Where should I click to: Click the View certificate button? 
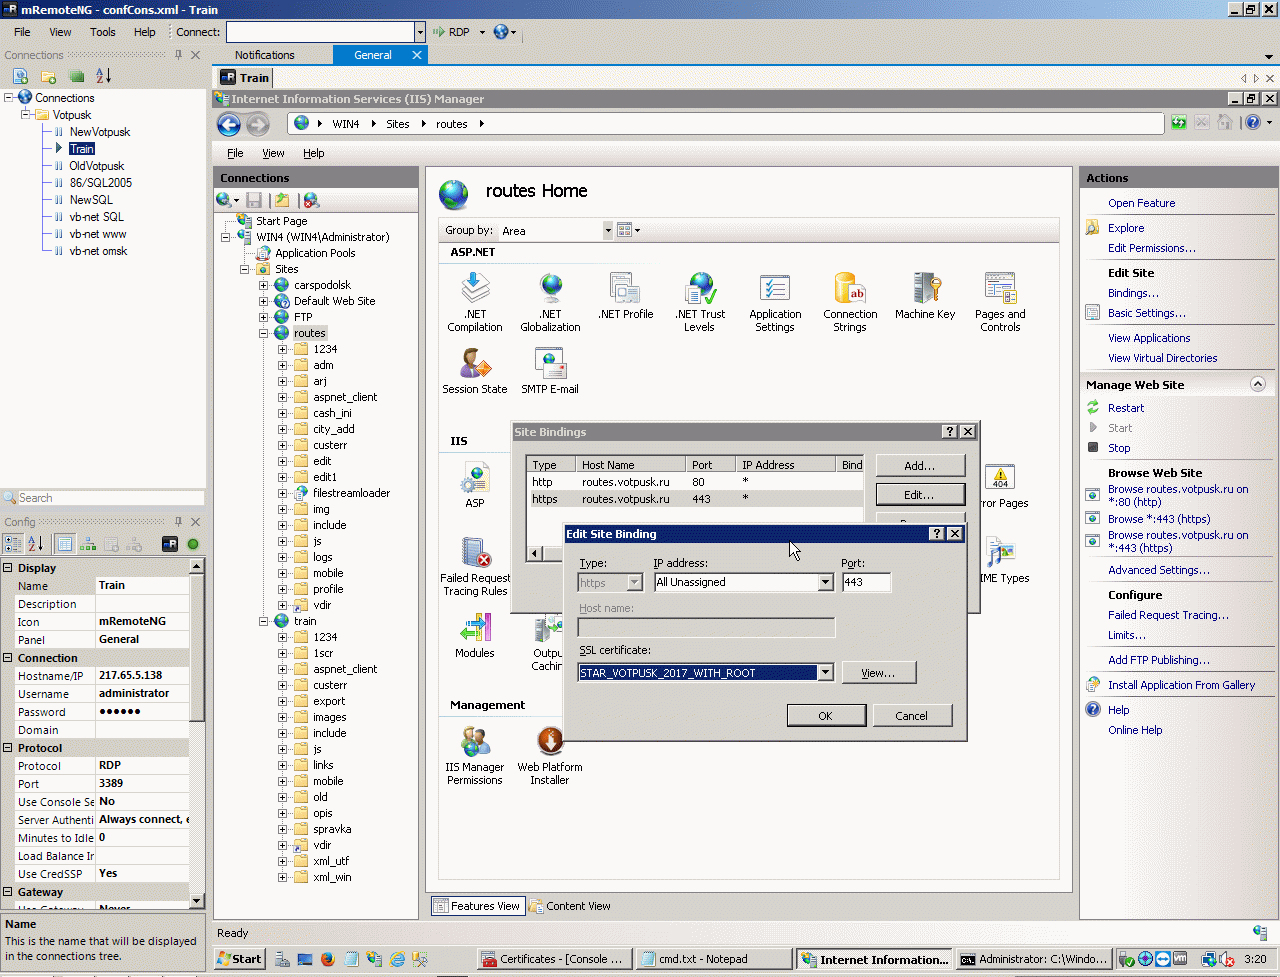pos(879,673)
